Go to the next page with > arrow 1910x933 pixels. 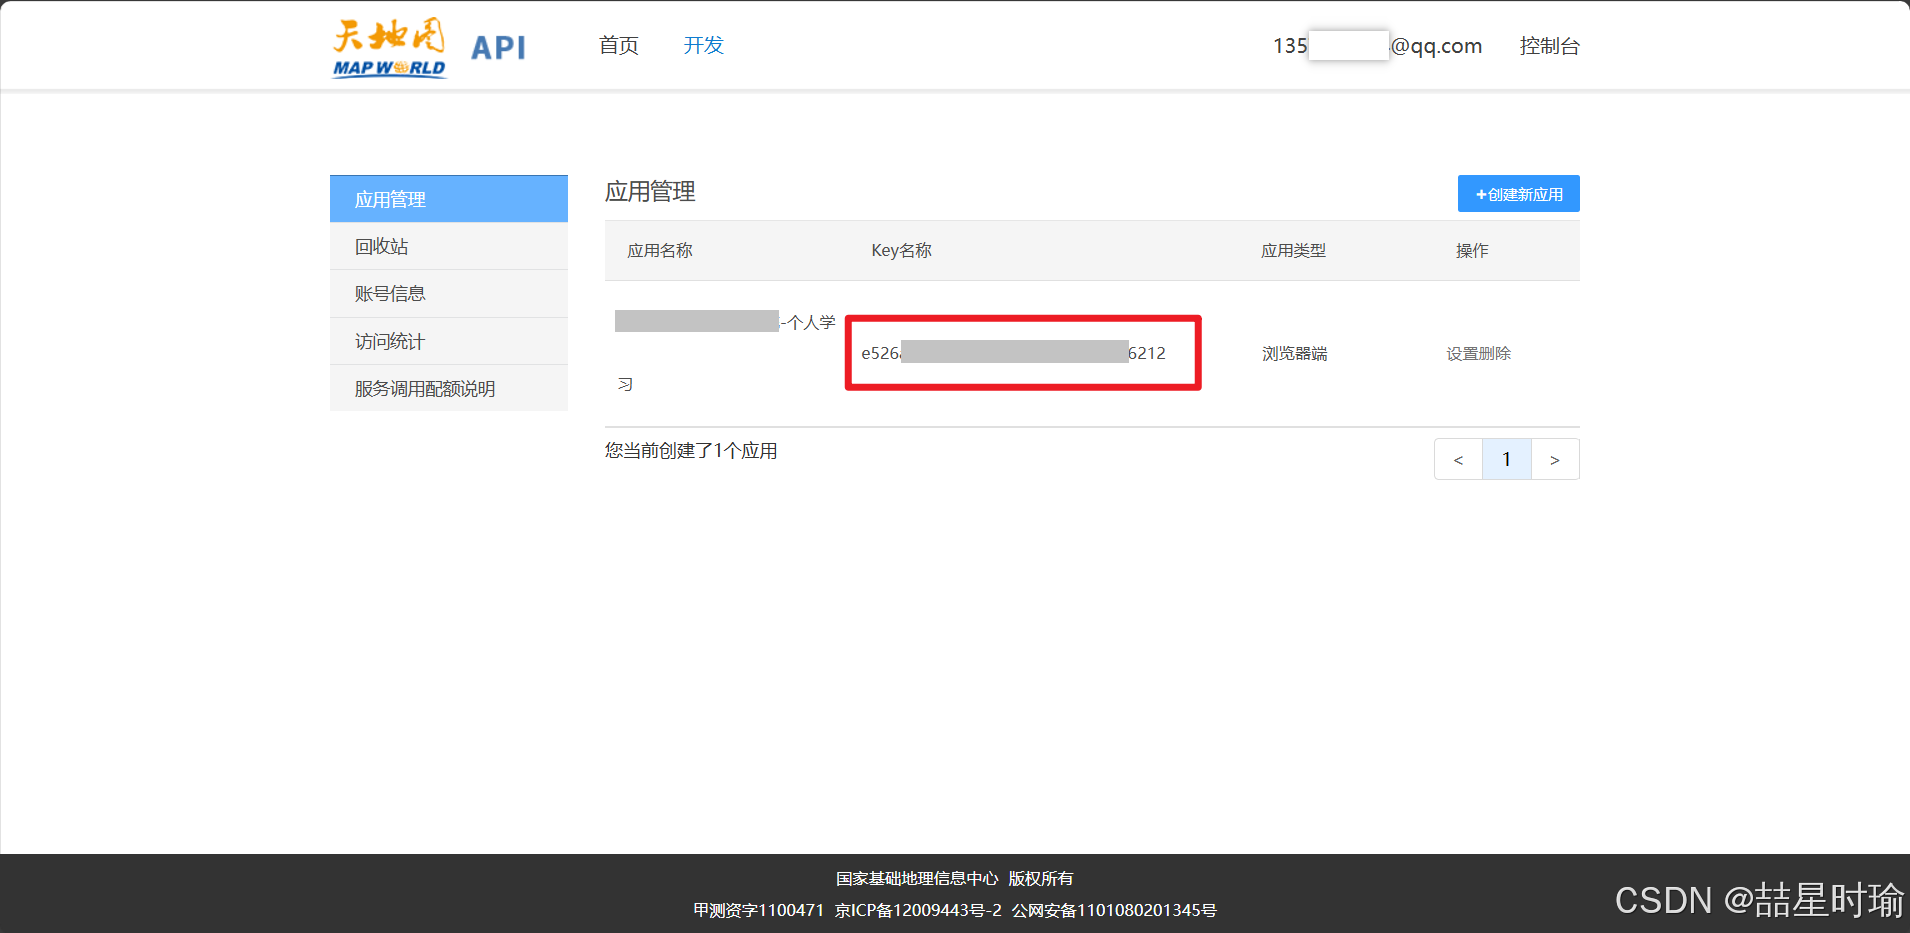(1554, 459)
